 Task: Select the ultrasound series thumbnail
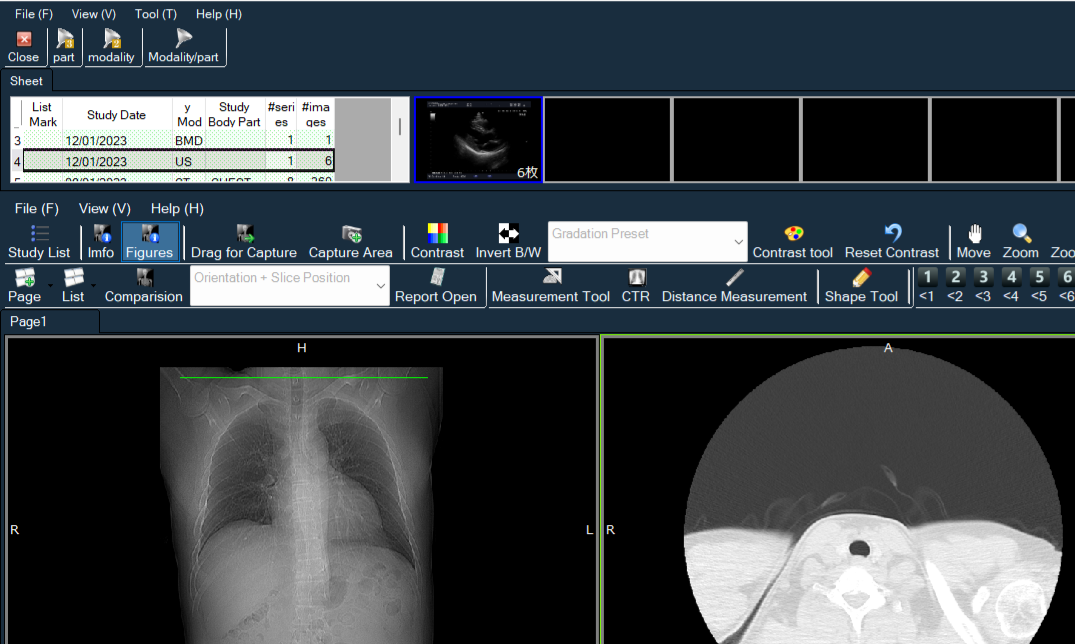click(x=478, y=140)
